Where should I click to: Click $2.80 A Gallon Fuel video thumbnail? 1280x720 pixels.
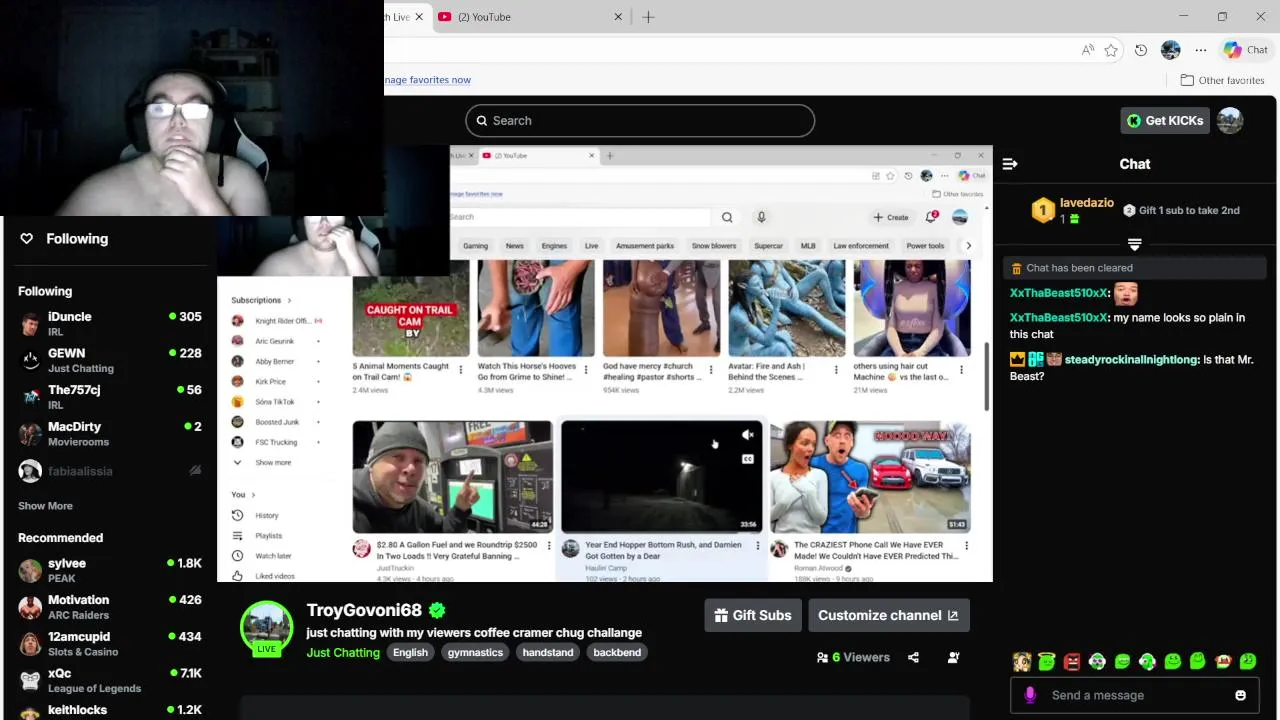point(452,477)
